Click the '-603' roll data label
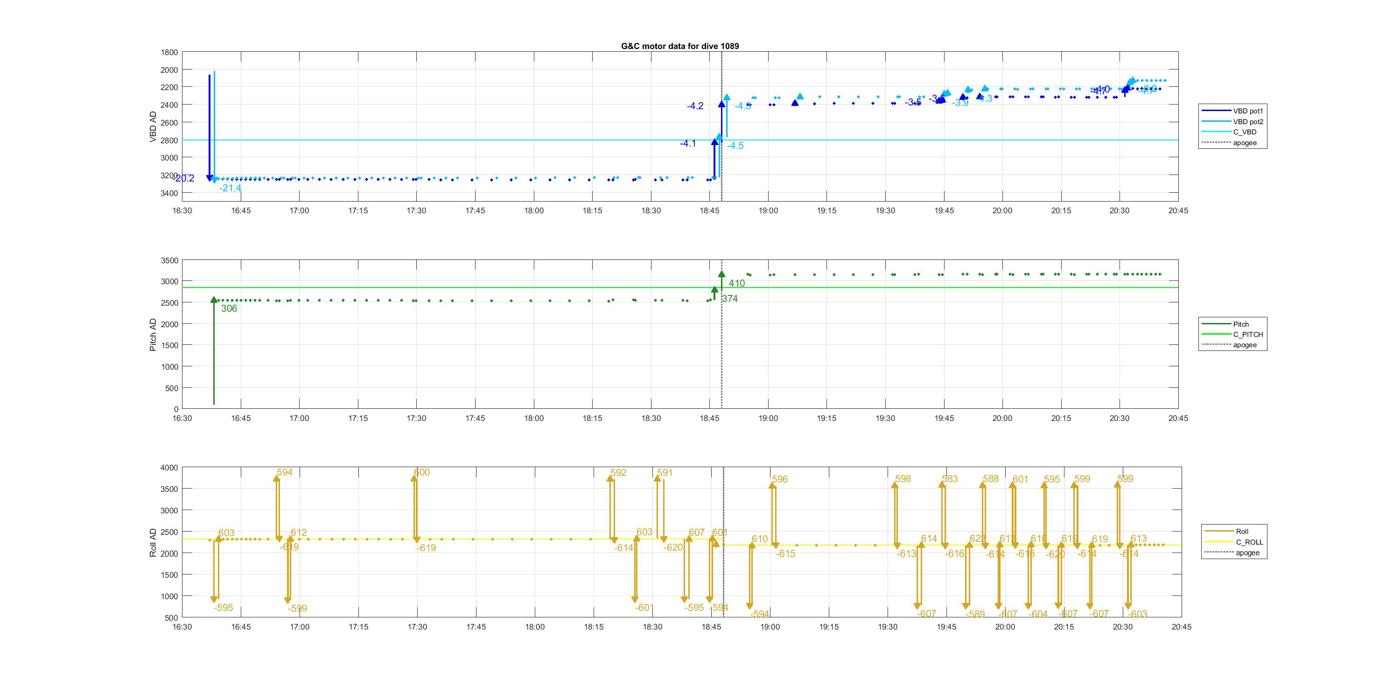 pos(1137,614)
